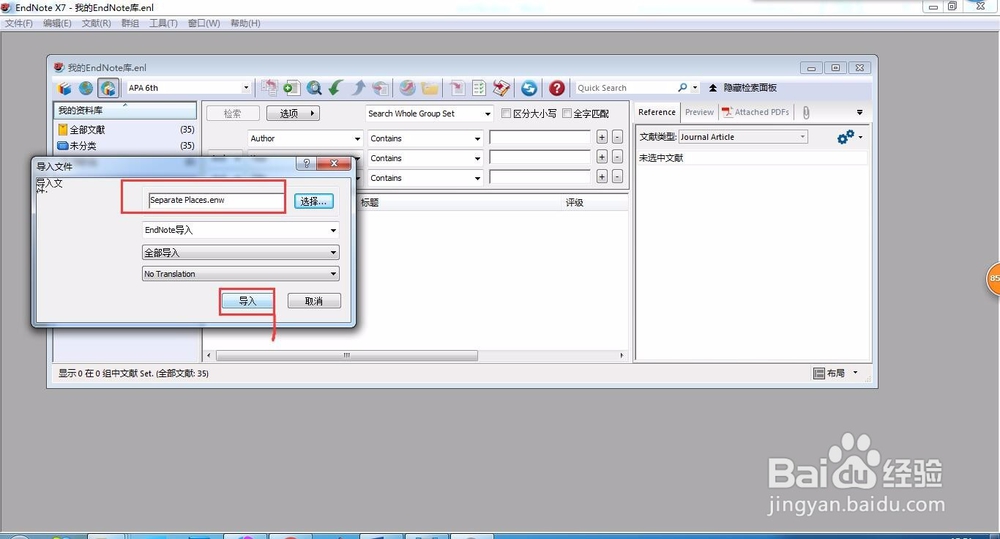Click the 导入 import button
This screenshot has width=1000, height=539.
click(x=247, y=301)
